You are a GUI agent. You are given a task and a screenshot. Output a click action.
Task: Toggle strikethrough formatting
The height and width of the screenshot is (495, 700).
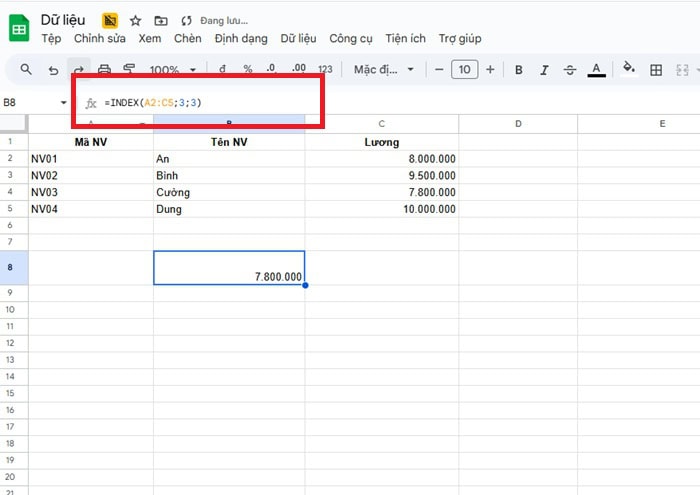point(570,70)
